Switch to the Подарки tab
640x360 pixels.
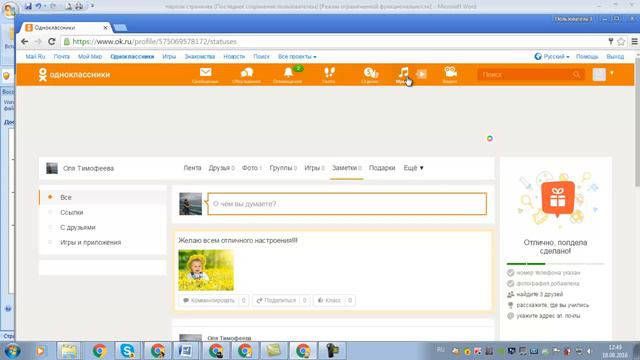coord(382,168)
